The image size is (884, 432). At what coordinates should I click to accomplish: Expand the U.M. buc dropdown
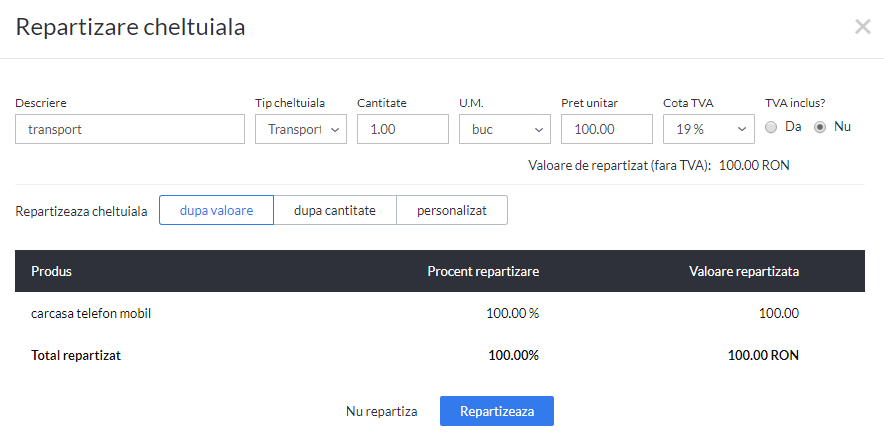[505, 129]
